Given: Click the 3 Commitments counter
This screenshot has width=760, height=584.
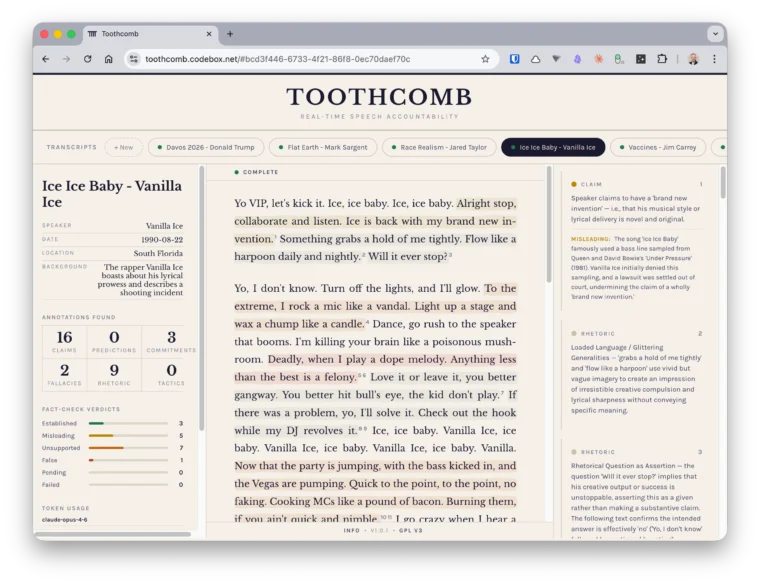Looking at the screenshot, I should point(171,342).
